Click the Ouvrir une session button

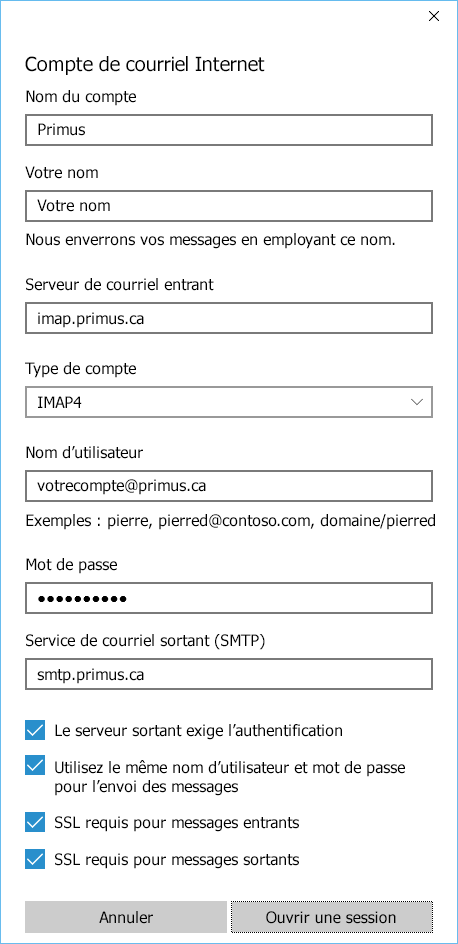click(x=332, y=917)
